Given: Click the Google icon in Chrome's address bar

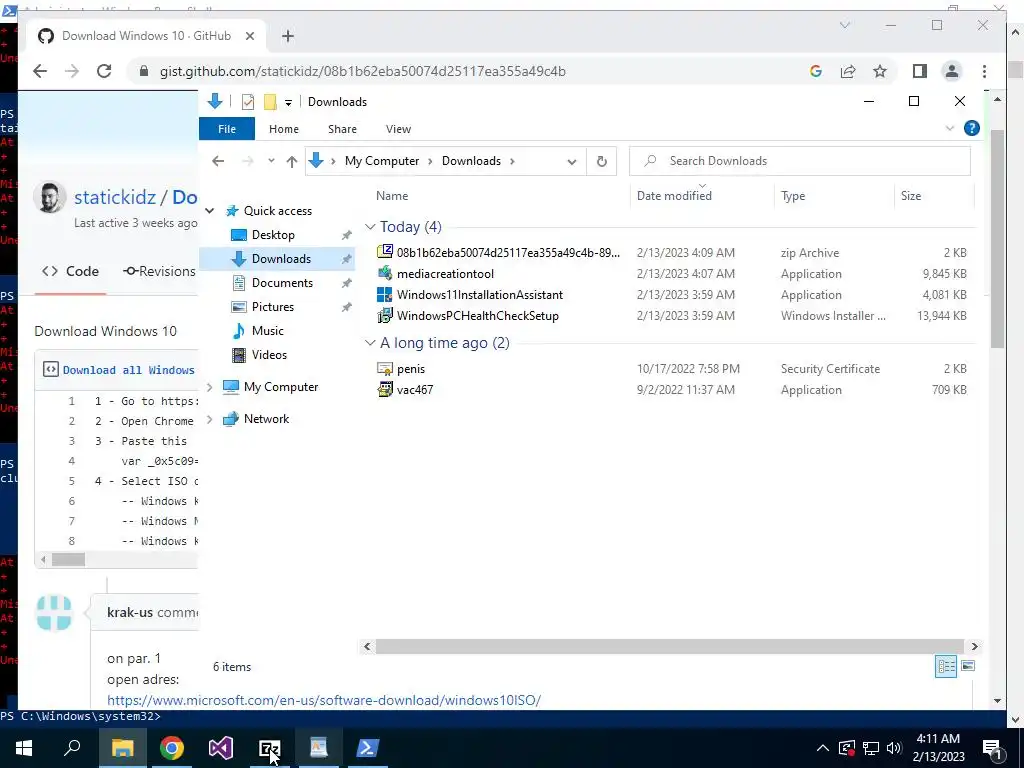Looking at the screenshot, I should [816, 71].
